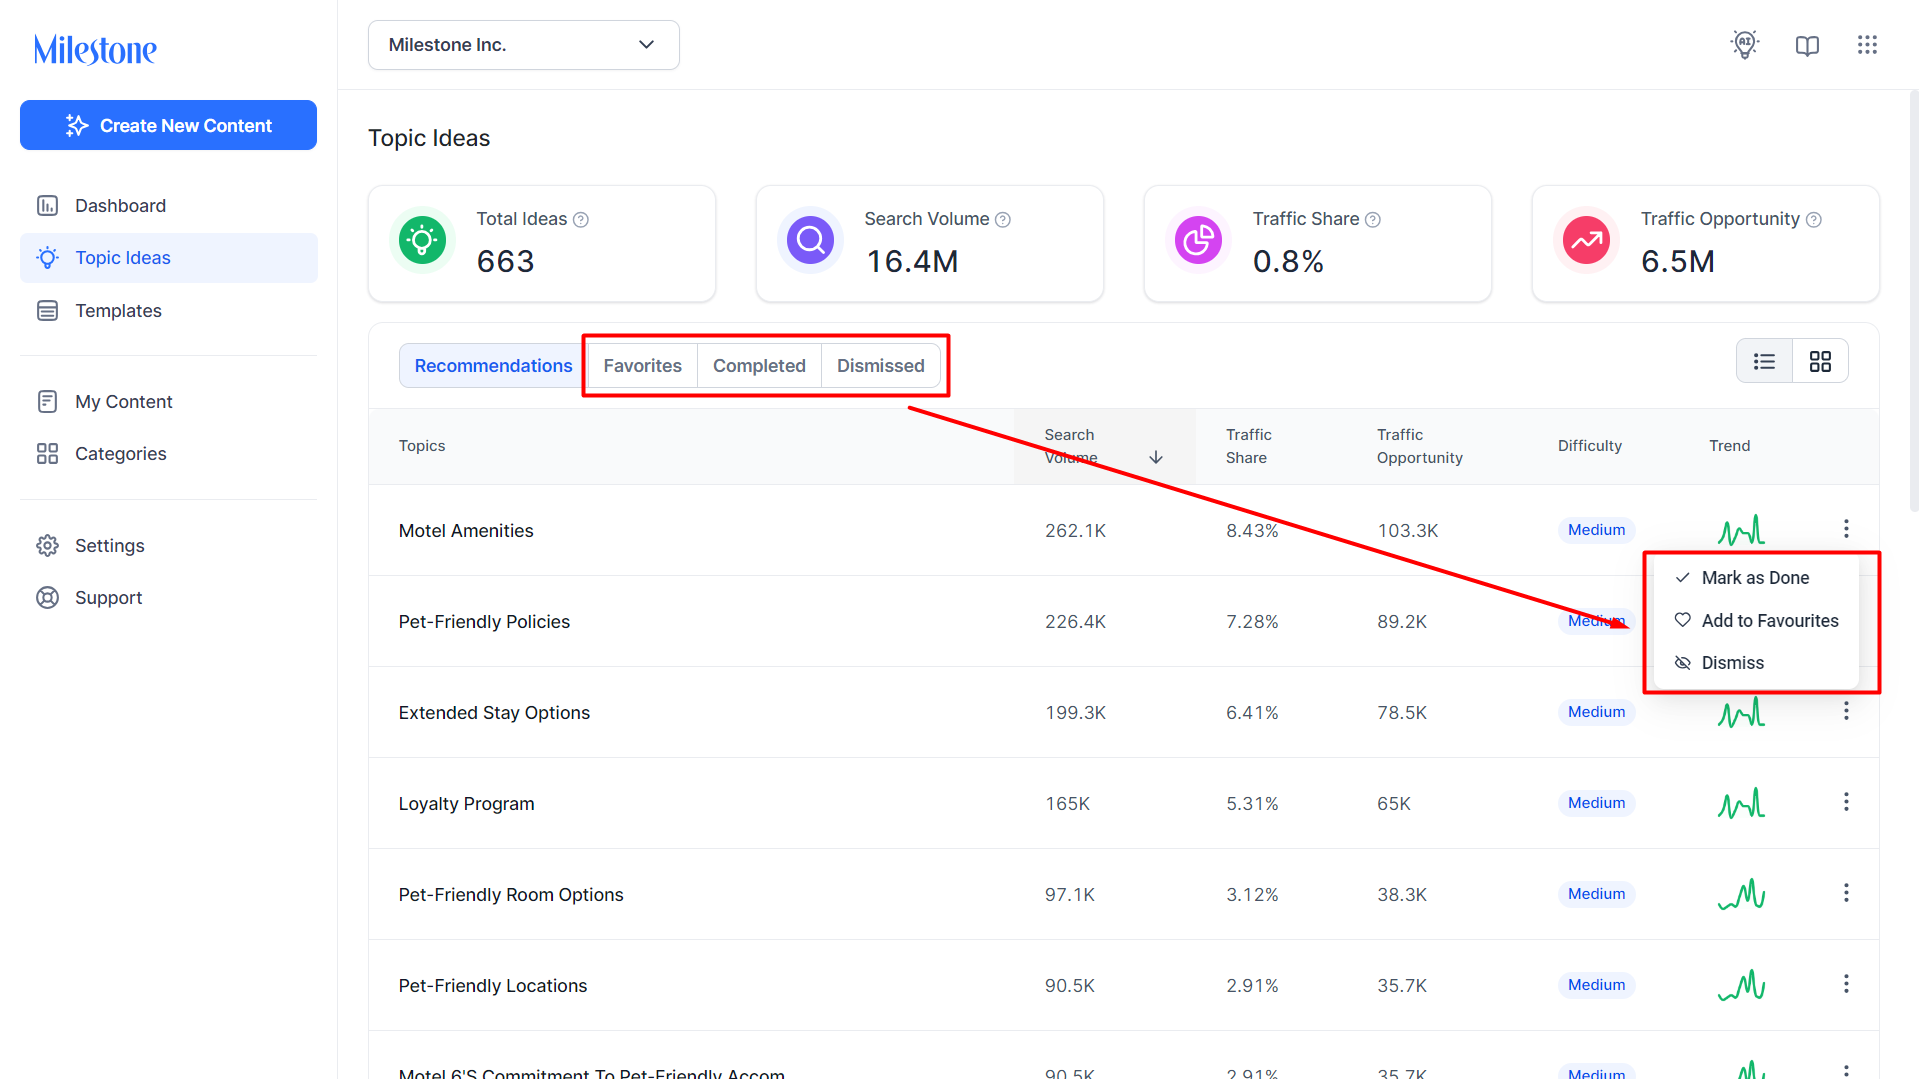Sort by Traffic Share column header
This screenshot has width=1919, height=1079.
pyautogui.click(x=1248, y=446)
